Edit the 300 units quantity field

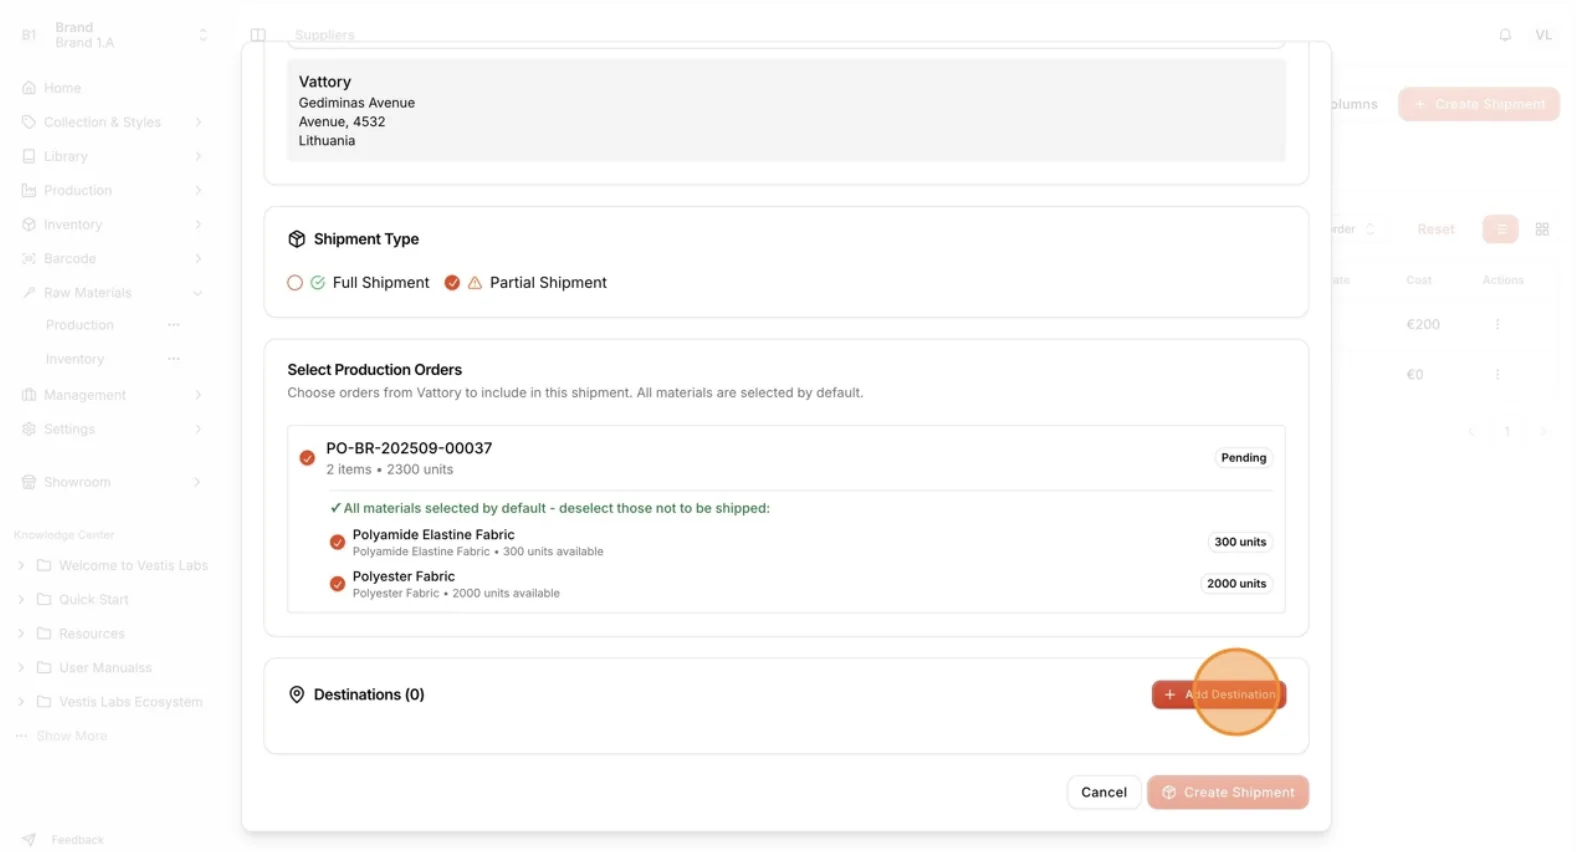1240,542
